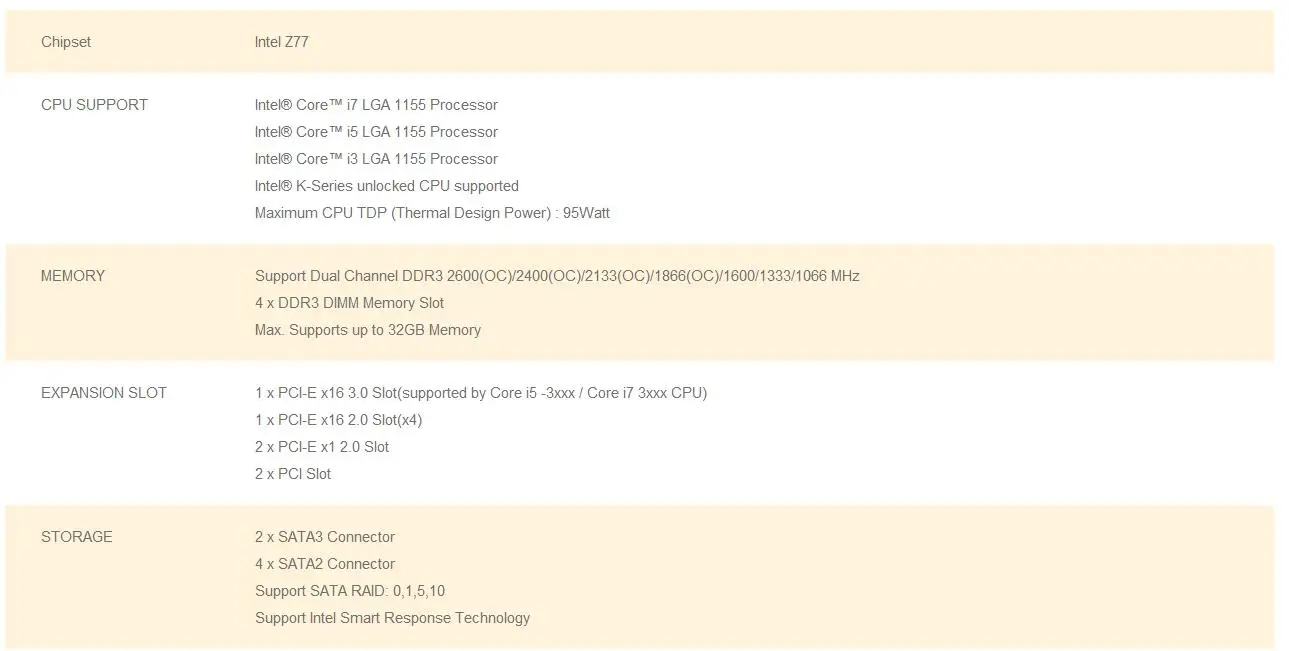
Task: Click the MEMORY section label
Action: tap(73, 276)
